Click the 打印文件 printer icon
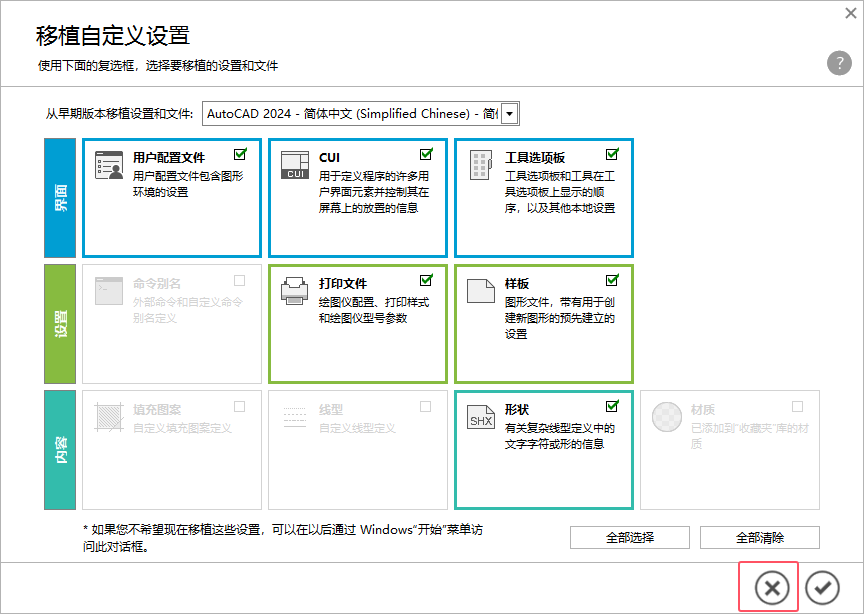The image size is (864, 614). pos(295,290)
